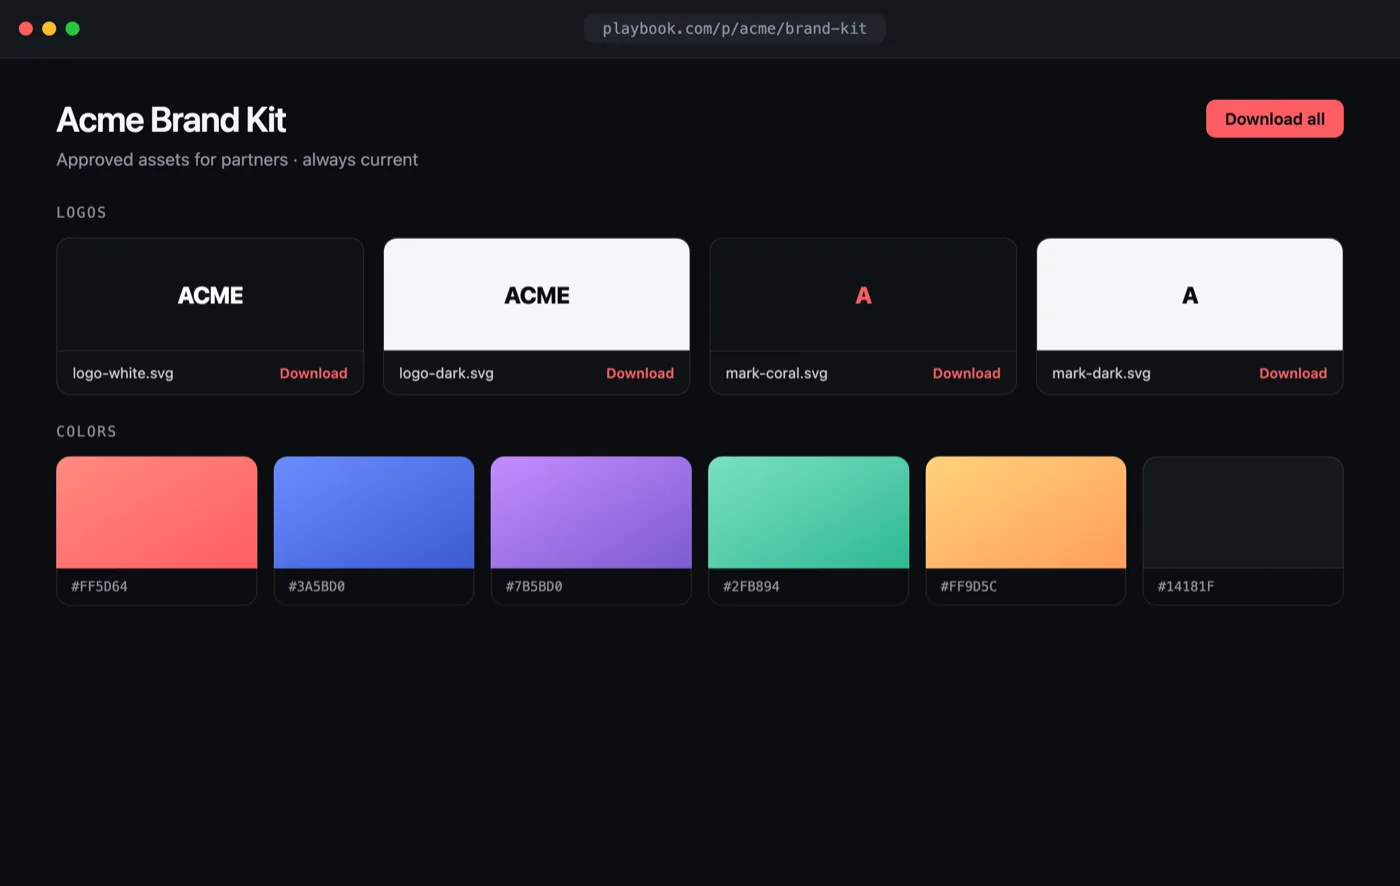
Task: Click the mark-coral.svg file name
Action: [776, 373]
